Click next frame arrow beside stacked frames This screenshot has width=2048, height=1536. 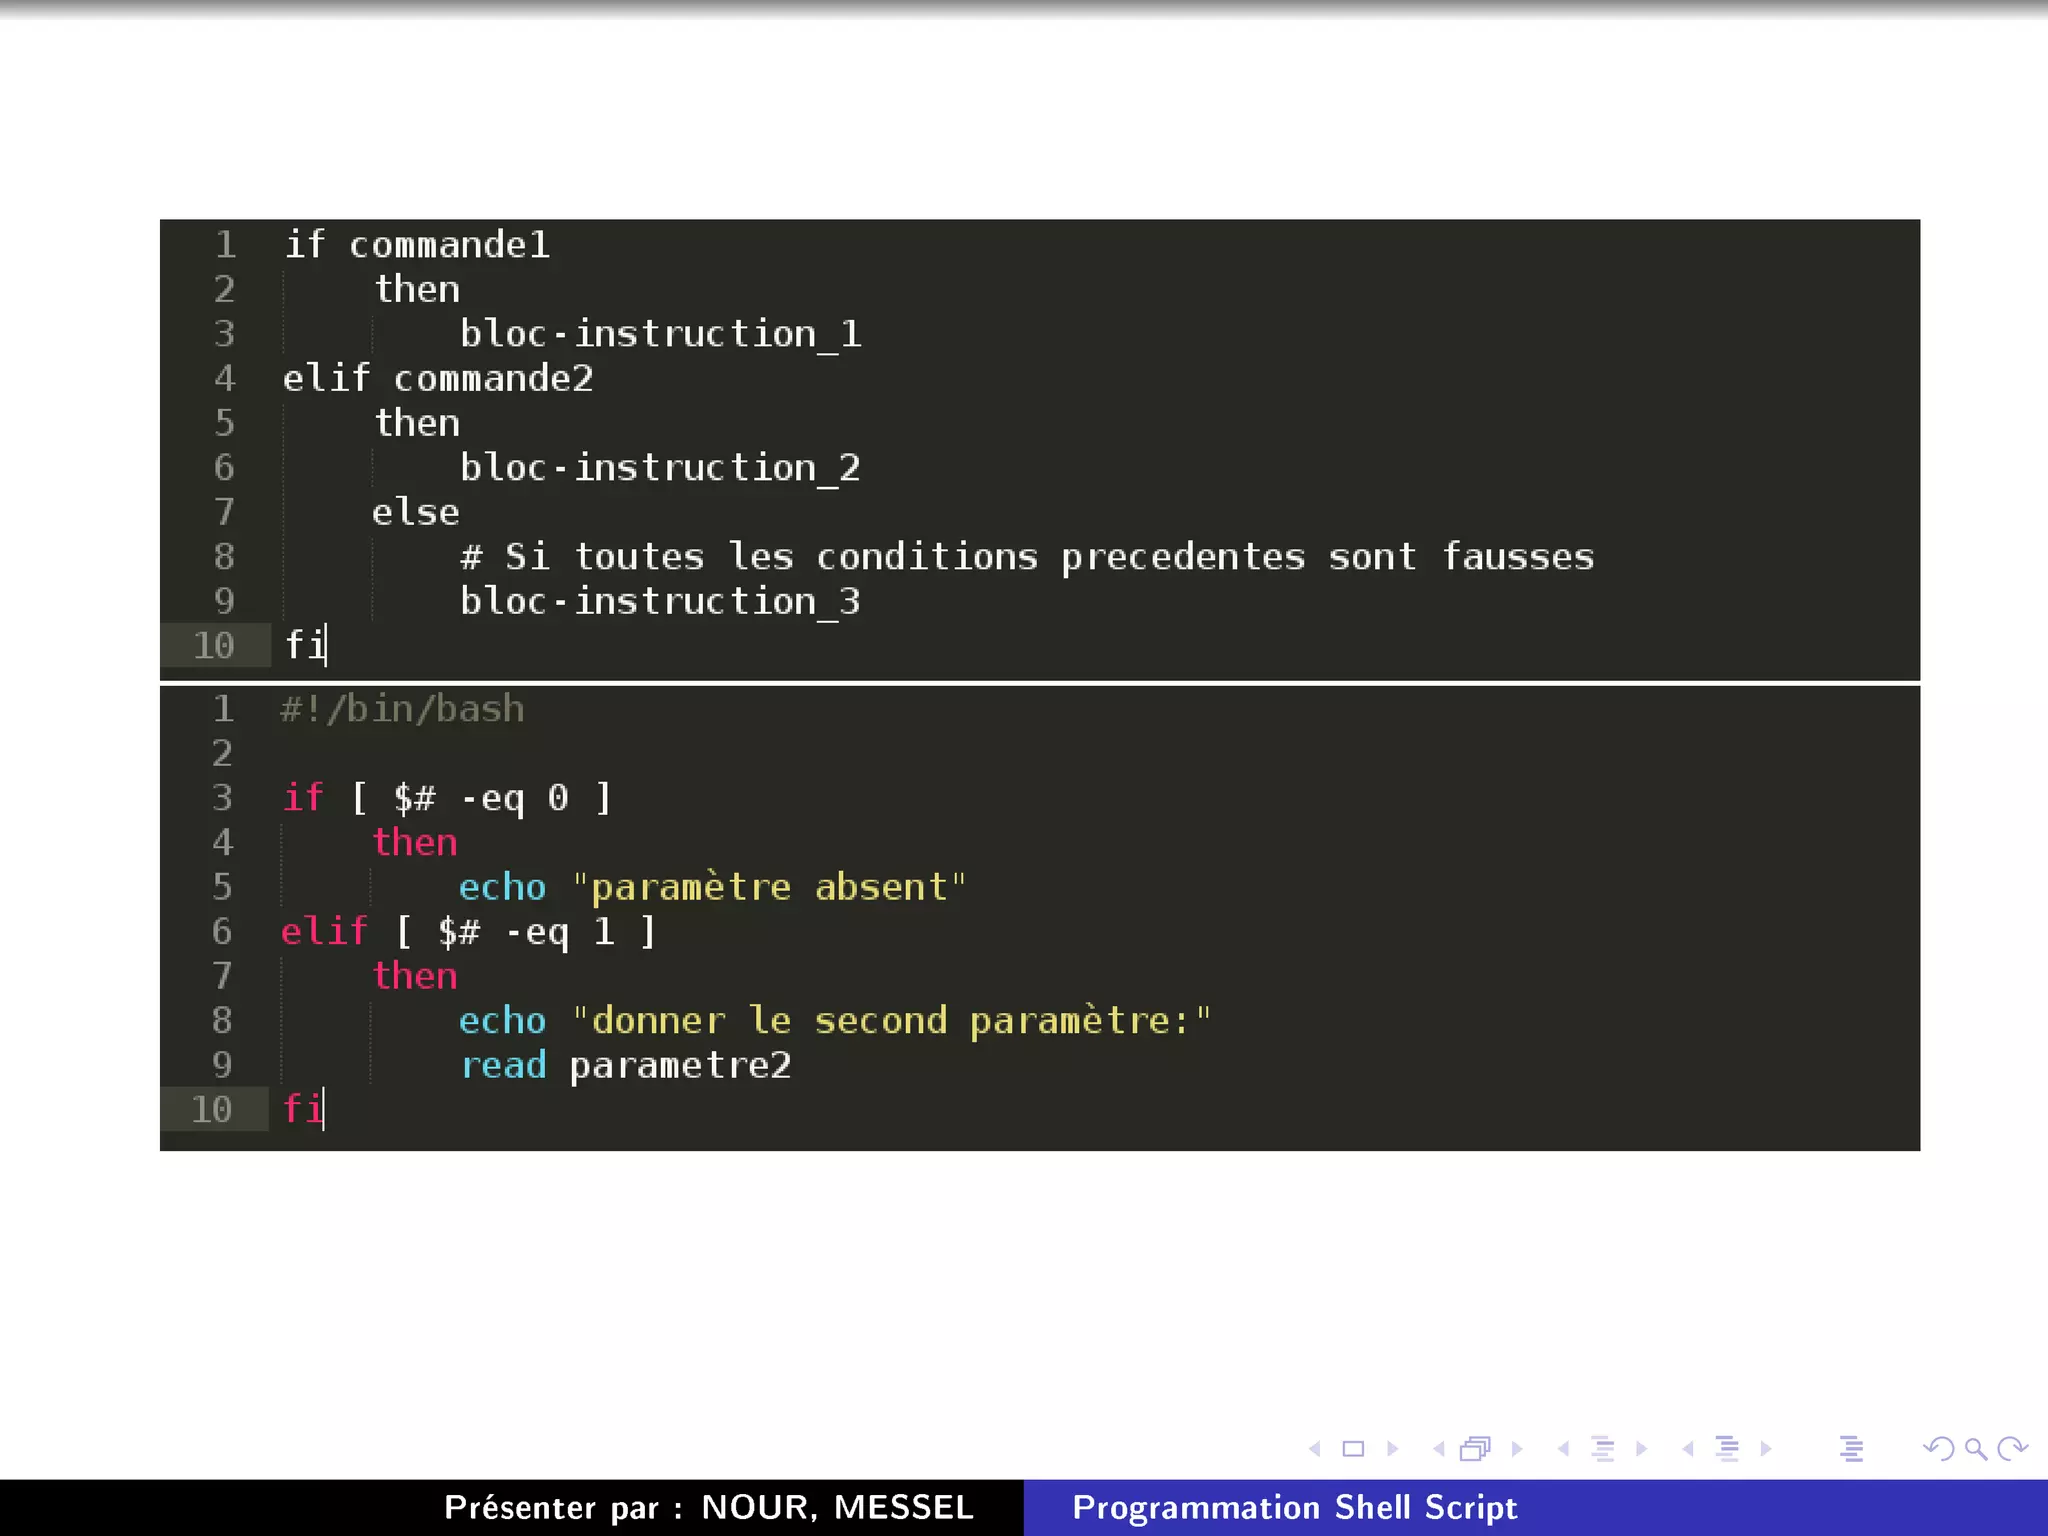[x=1517, y=1449]
